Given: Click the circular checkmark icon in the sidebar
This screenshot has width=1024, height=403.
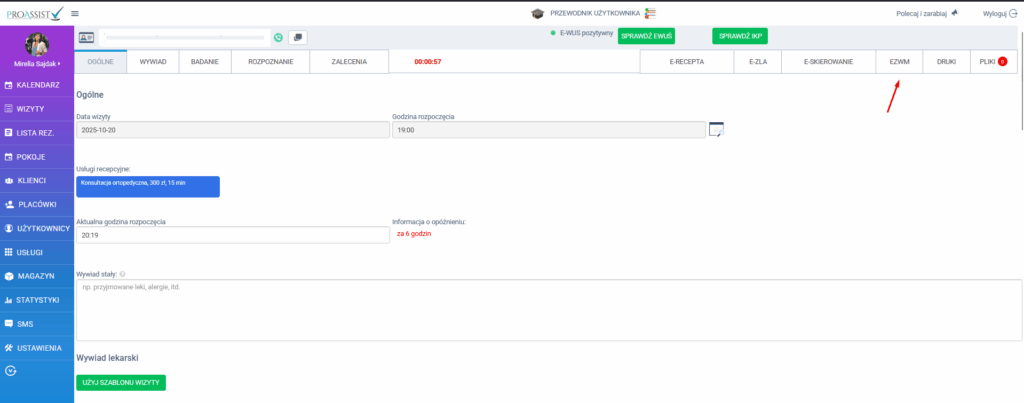Looking at the screenshot, I should pyautogui.click(x=11, y=370).
